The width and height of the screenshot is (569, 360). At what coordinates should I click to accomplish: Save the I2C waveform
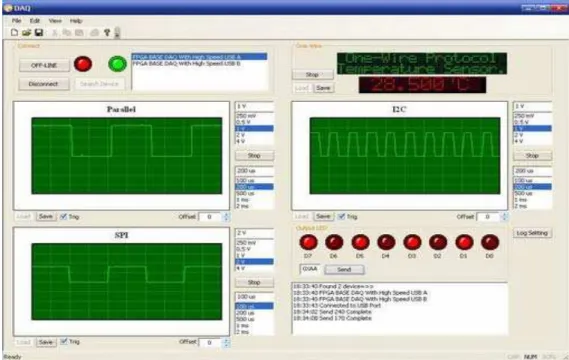click(x=323, y=217)
